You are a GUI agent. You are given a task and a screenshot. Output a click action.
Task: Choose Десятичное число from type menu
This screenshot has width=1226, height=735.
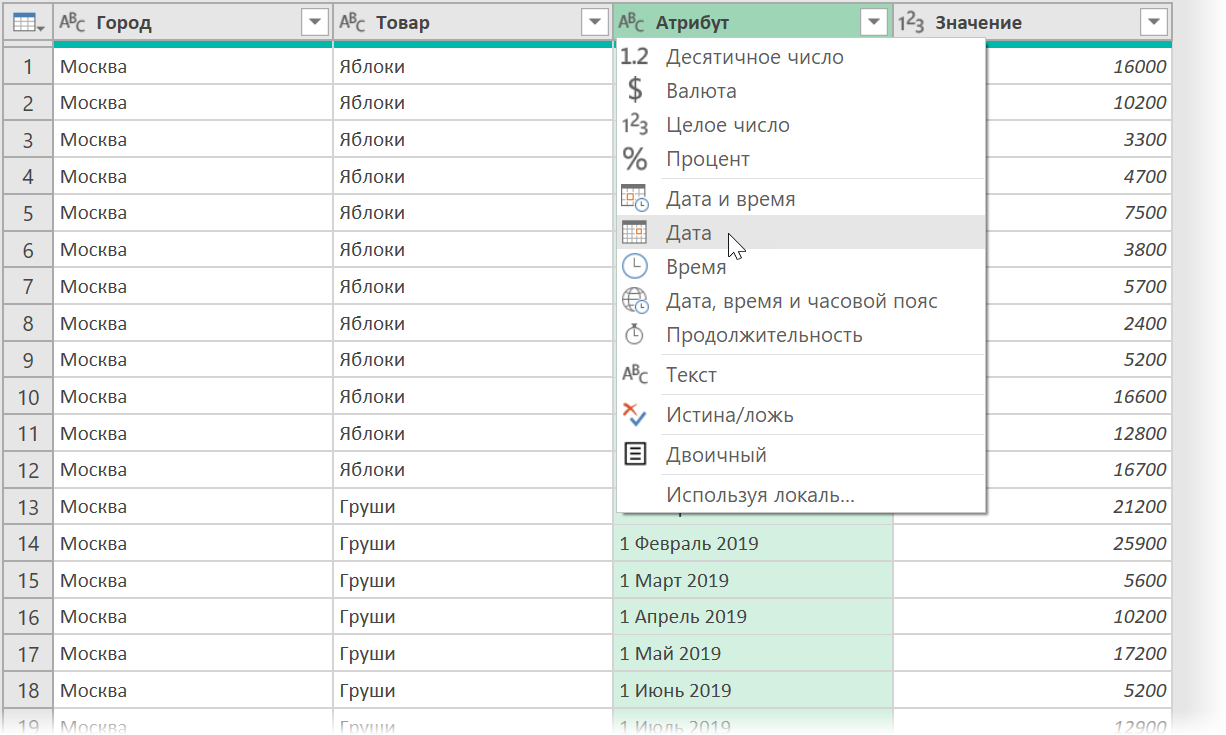(x=802, y=57)
